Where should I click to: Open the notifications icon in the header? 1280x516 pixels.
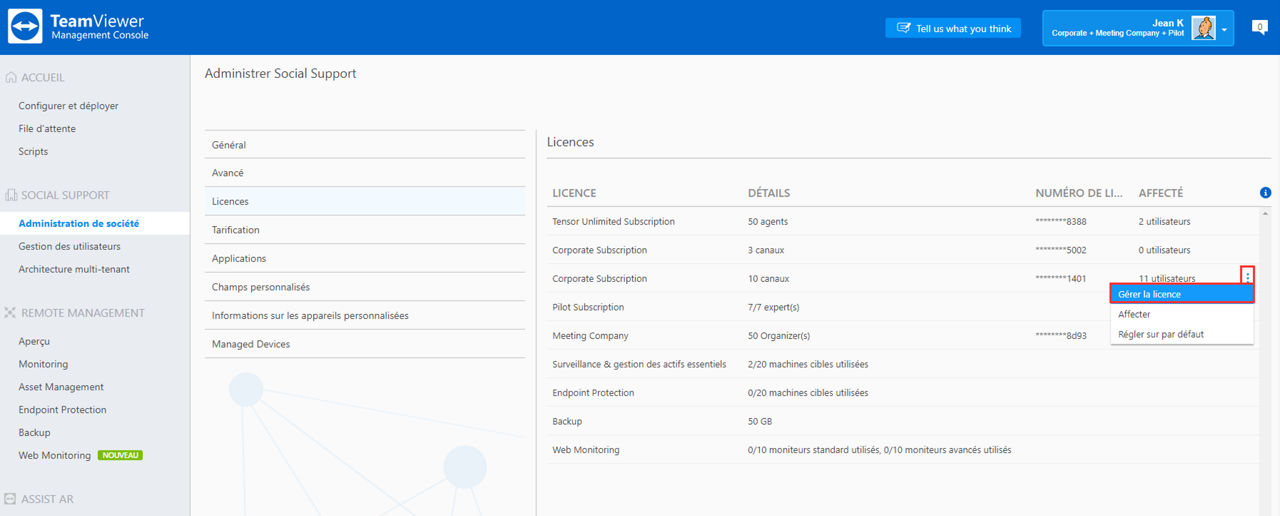pos(1260,27)
